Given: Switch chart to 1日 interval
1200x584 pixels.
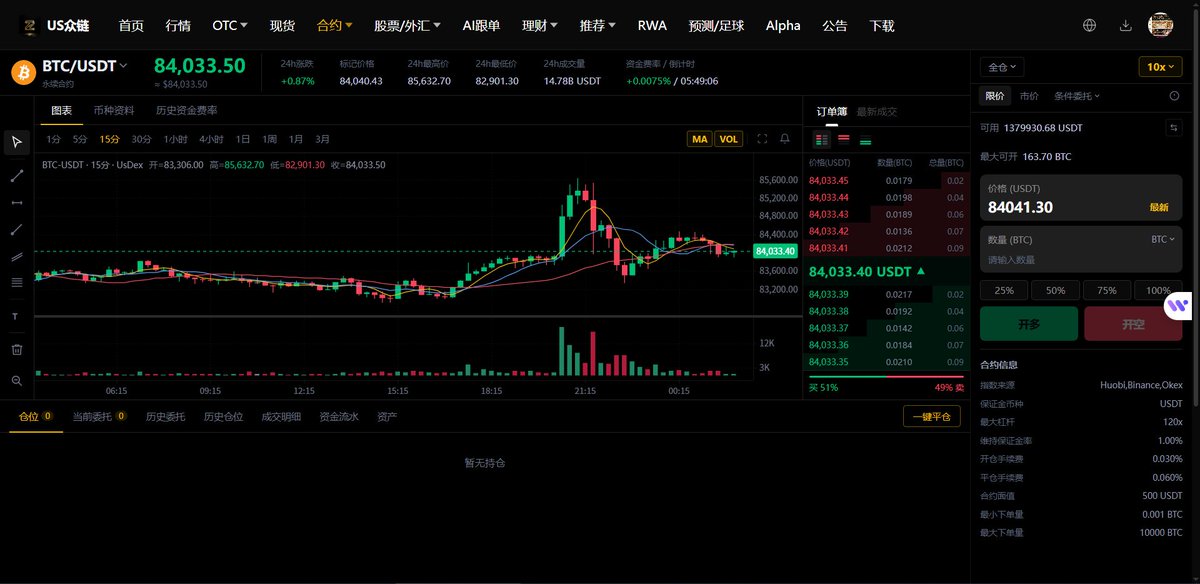Looking at the screenshot, I should click(243, 139).
